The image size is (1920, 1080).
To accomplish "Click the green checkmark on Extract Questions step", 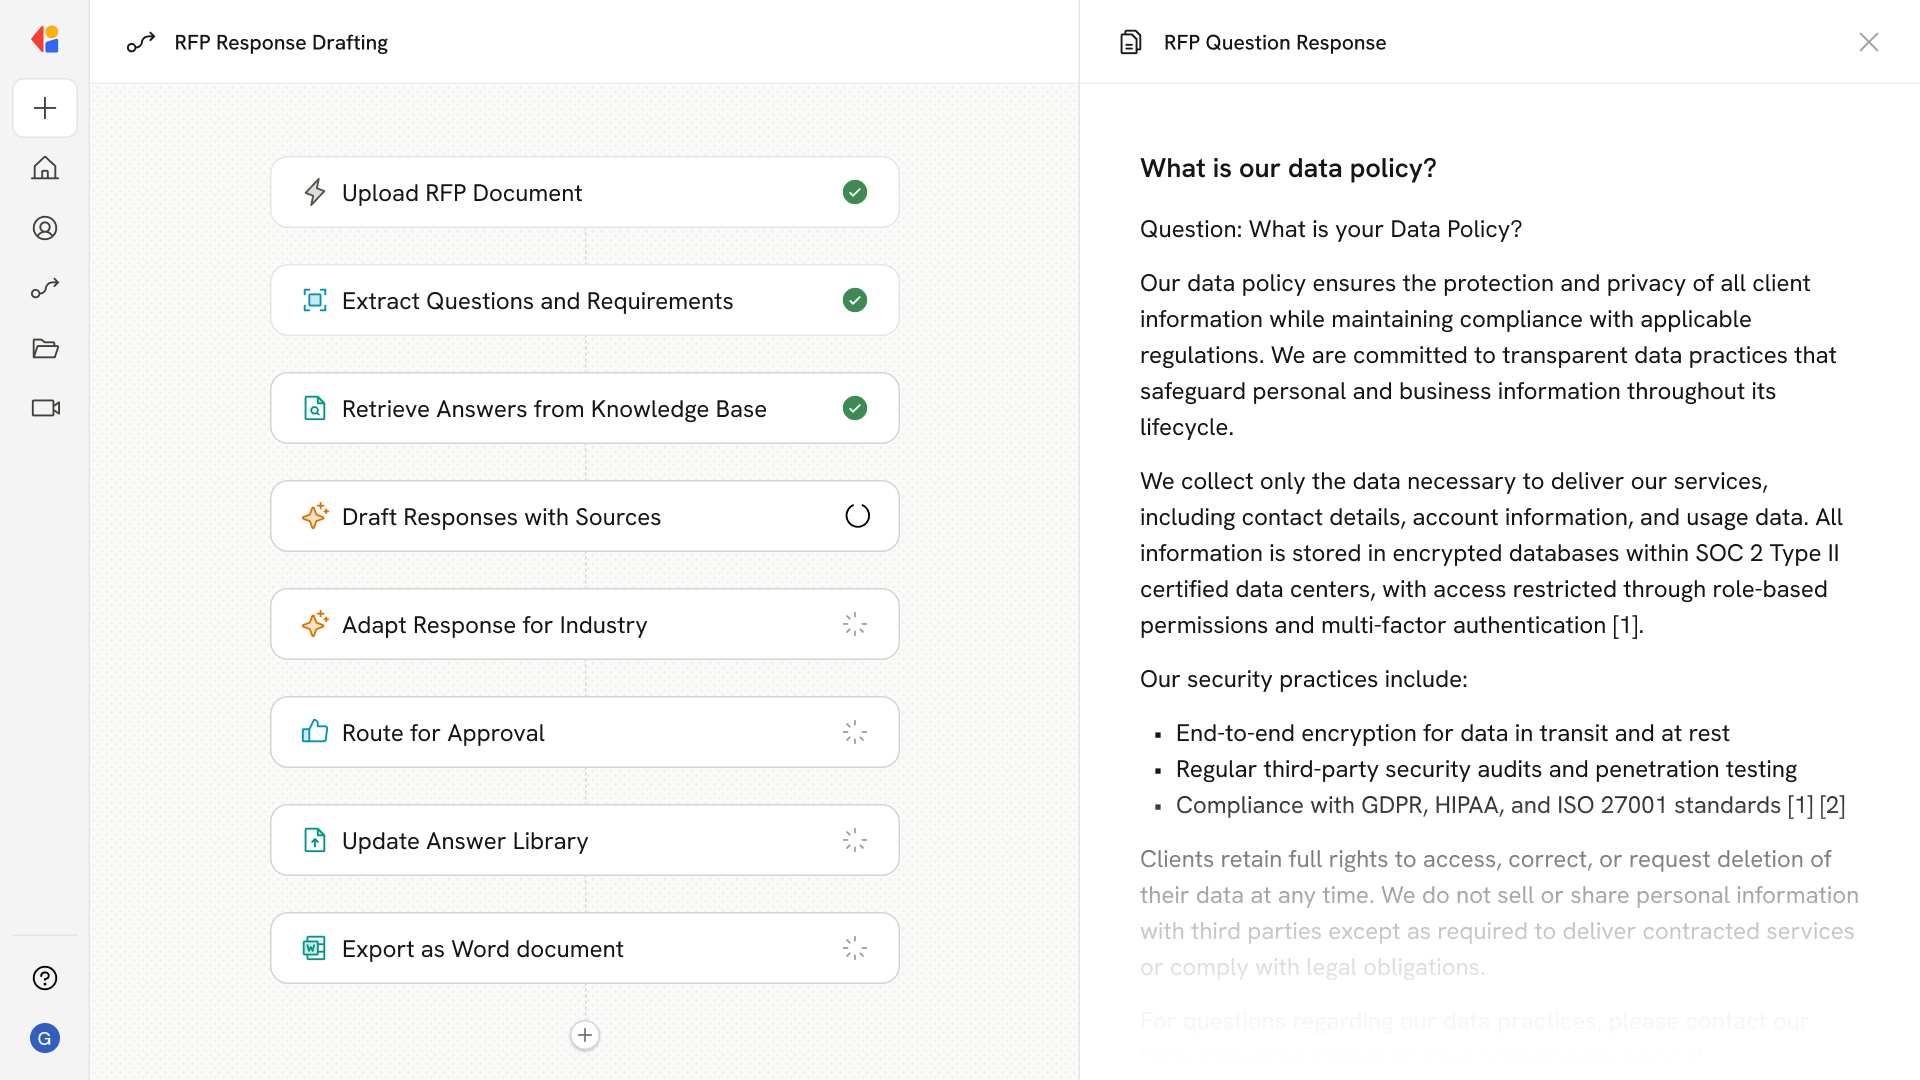I will (x=855, y=300).
